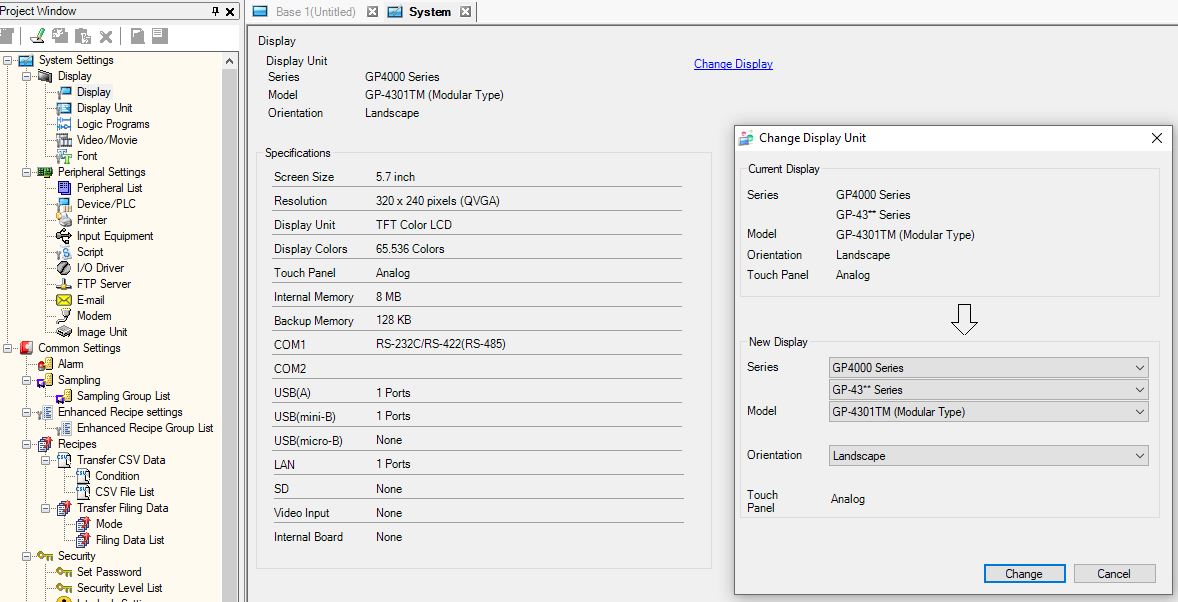
Task: Click the Change button in the dialog
Action: click(x=1024, y=573)
